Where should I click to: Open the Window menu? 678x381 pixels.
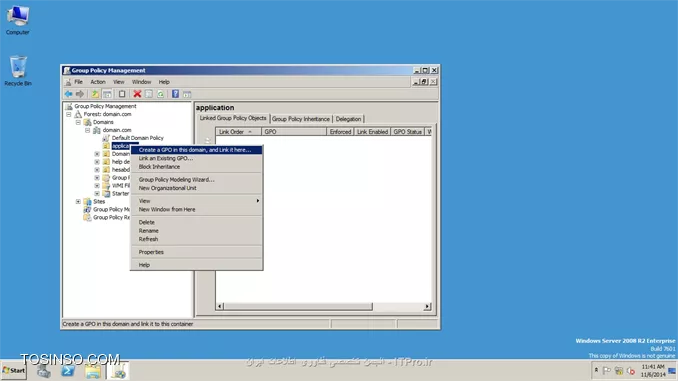[141, 82]
